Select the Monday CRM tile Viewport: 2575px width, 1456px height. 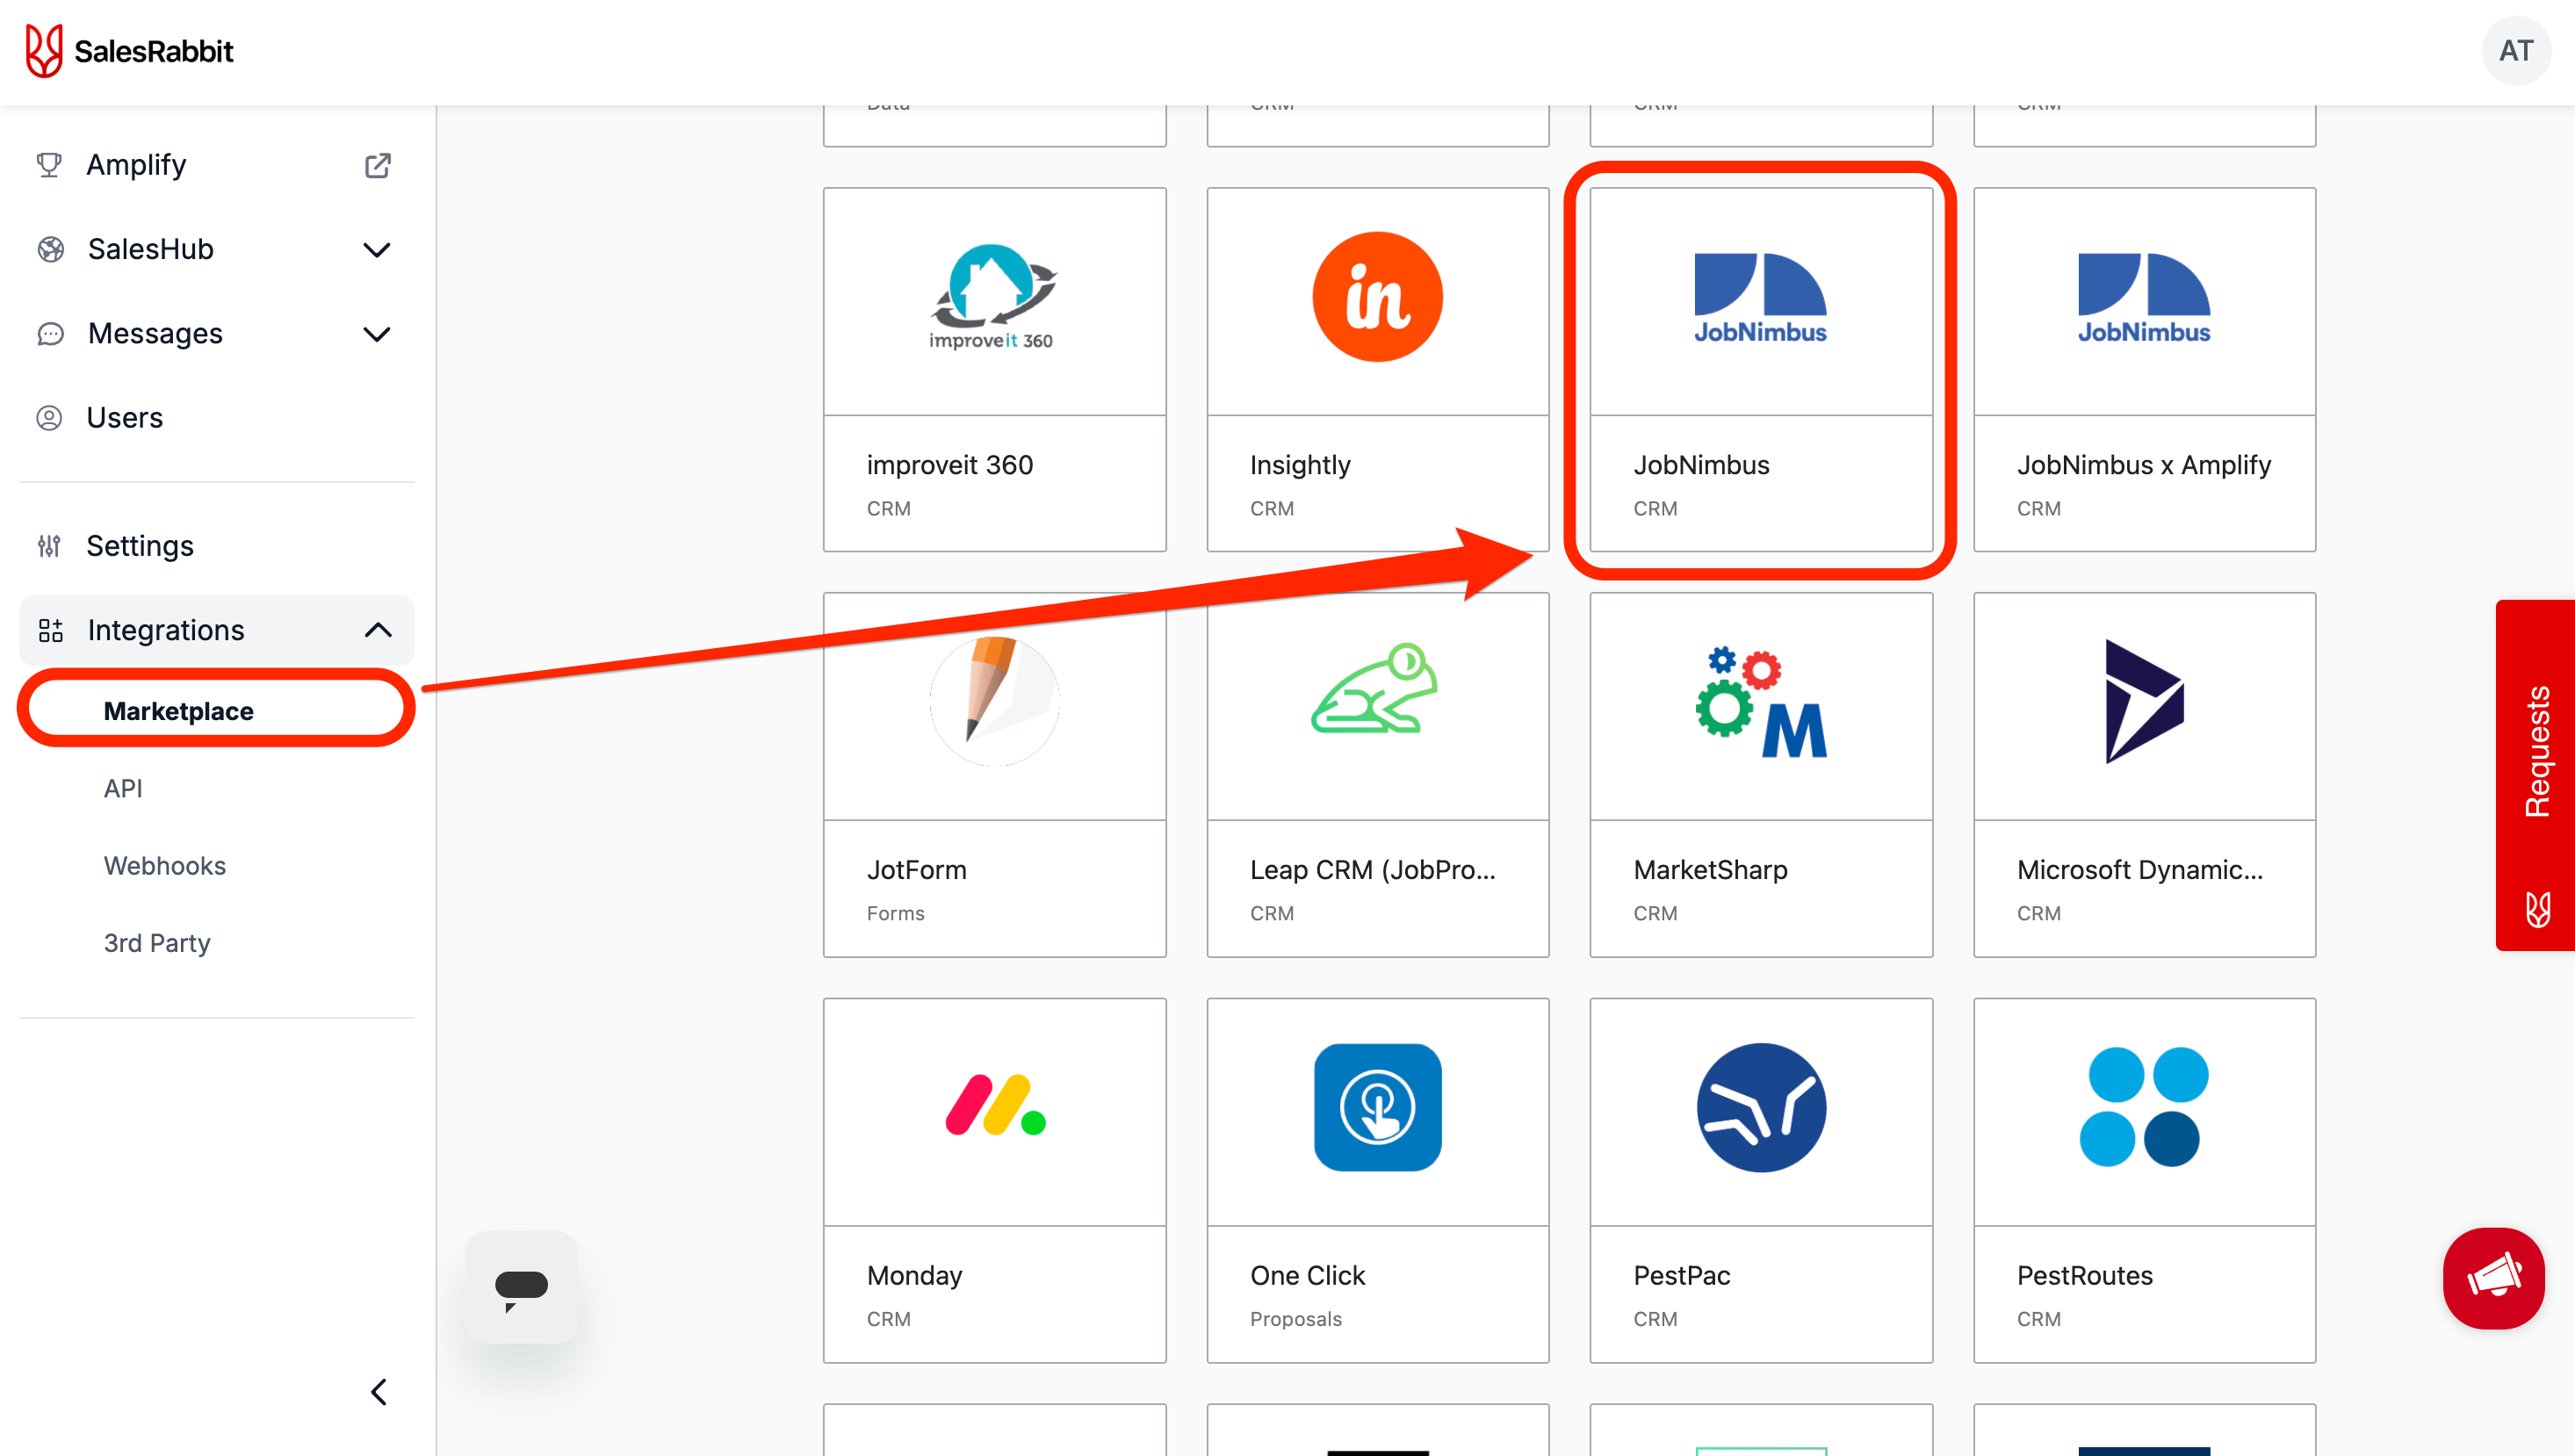click(994, 1180)
